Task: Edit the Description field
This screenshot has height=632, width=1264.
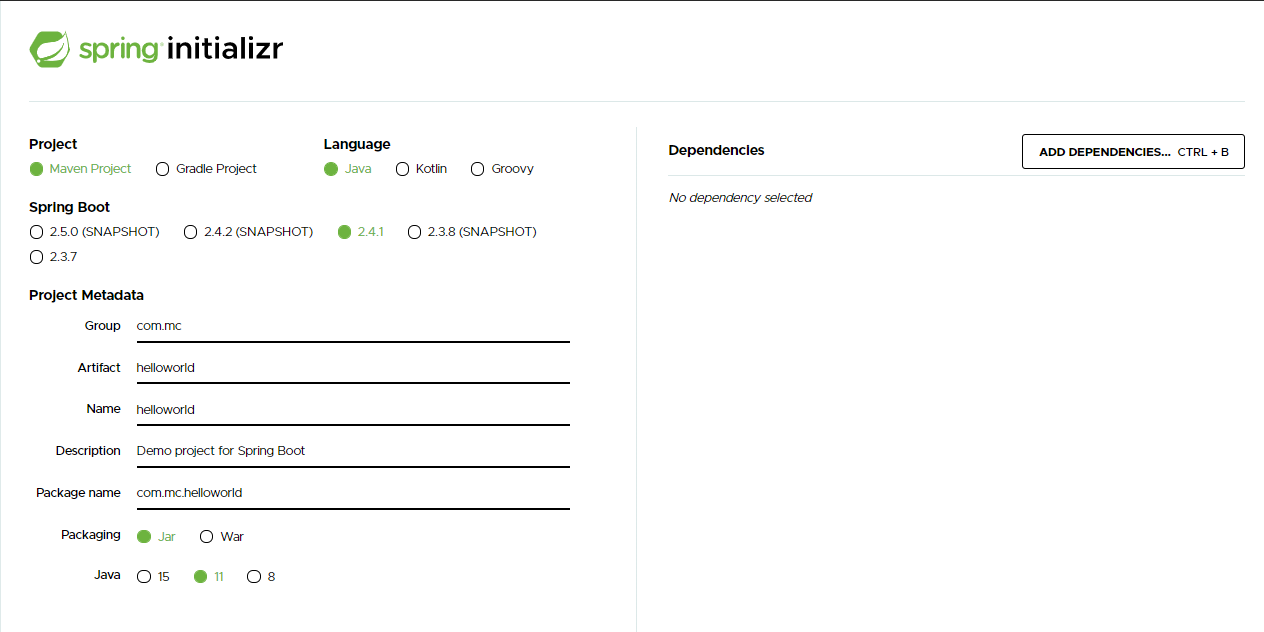Action: 353,451
